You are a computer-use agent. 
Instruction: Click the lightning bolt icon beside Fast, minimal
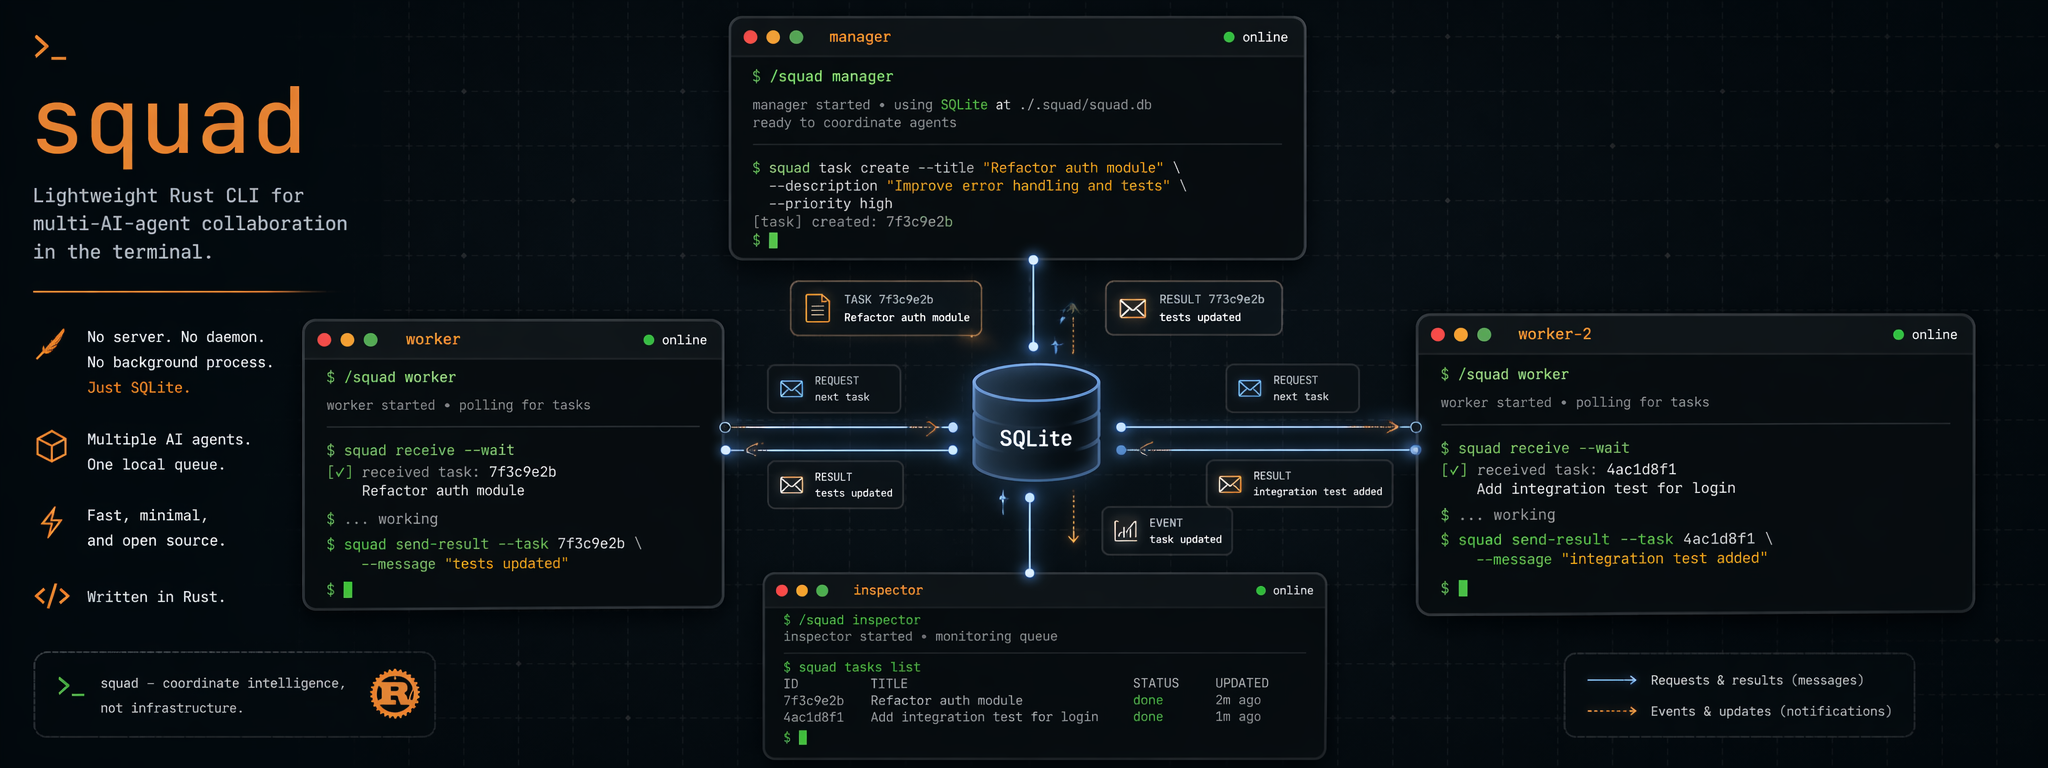pyautogui.click(x=51, y=522)
